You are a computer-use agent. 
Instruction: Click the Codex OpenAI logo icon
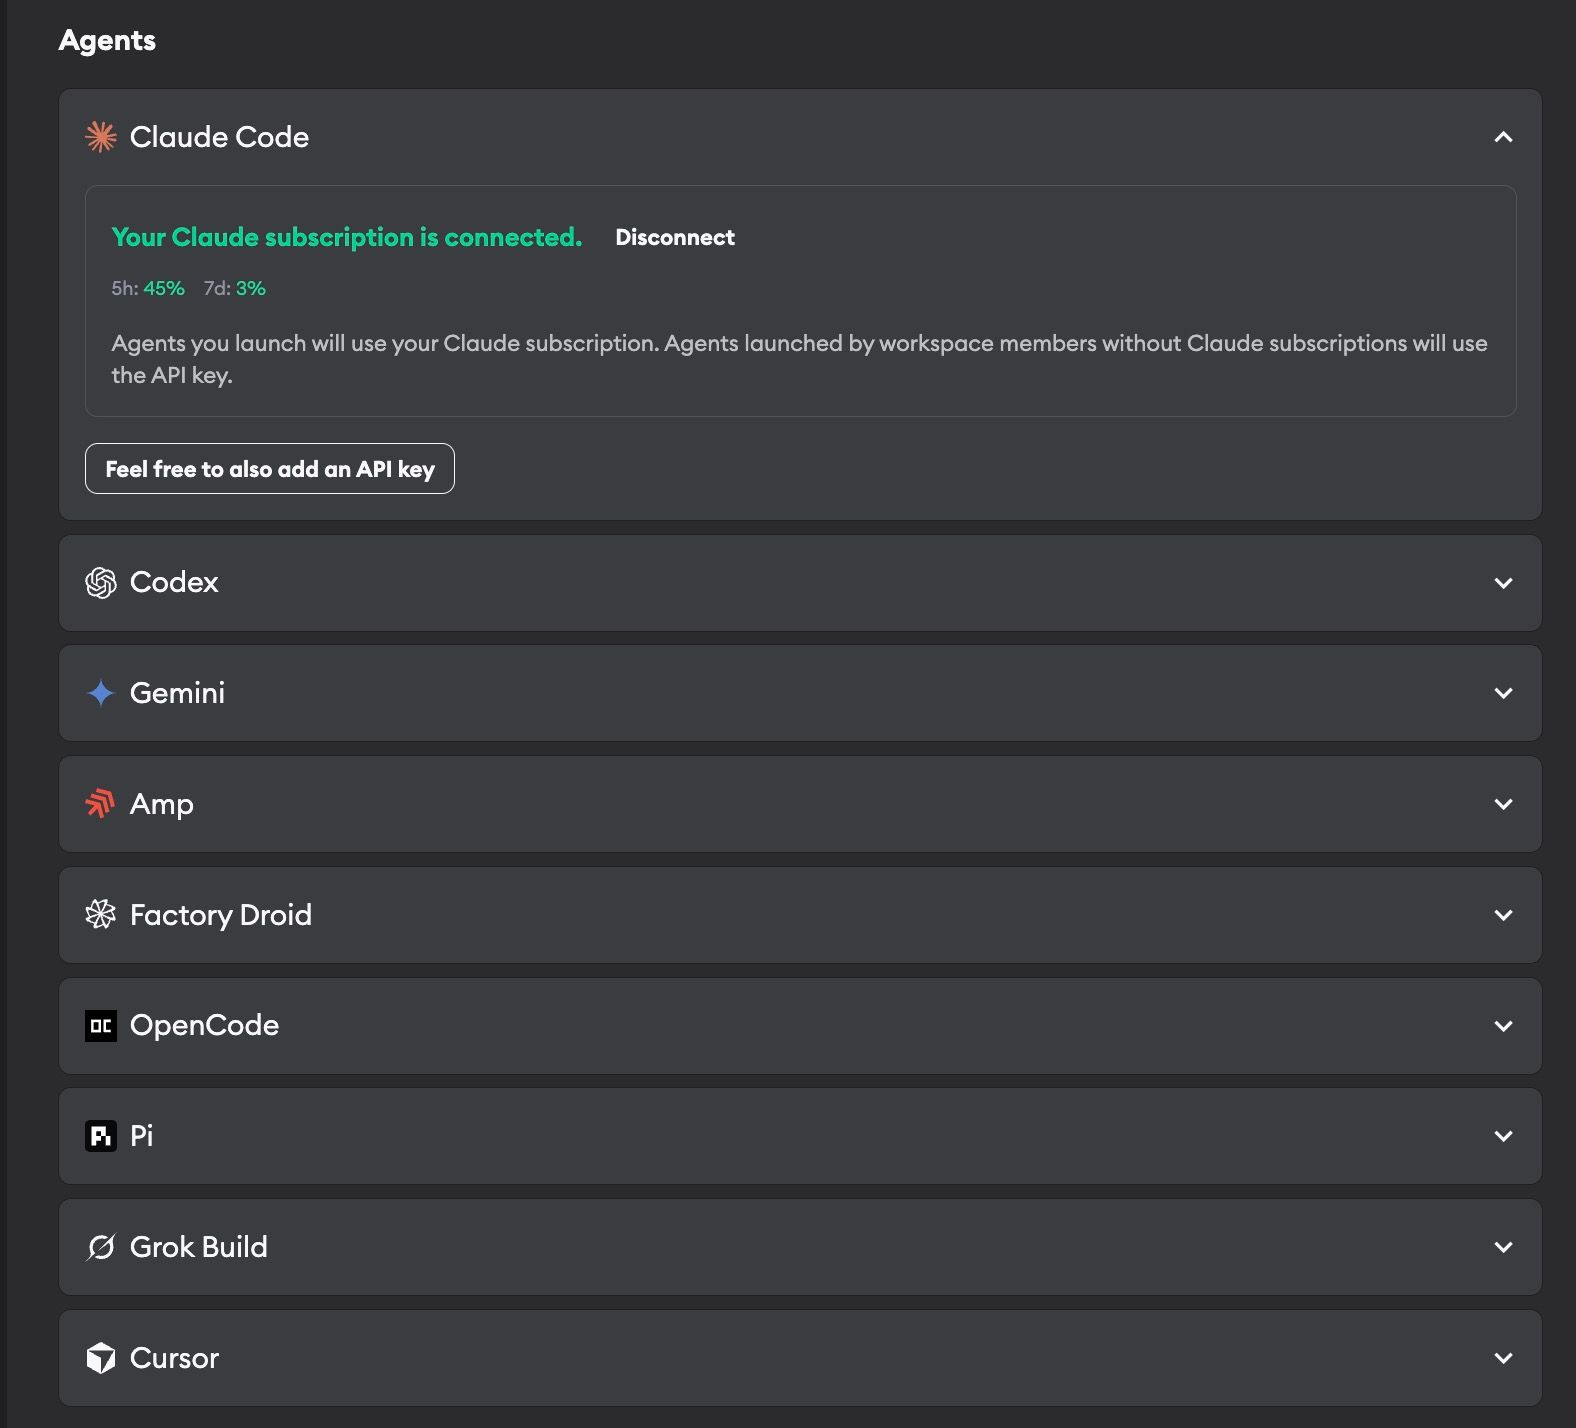tap(101, 583)
